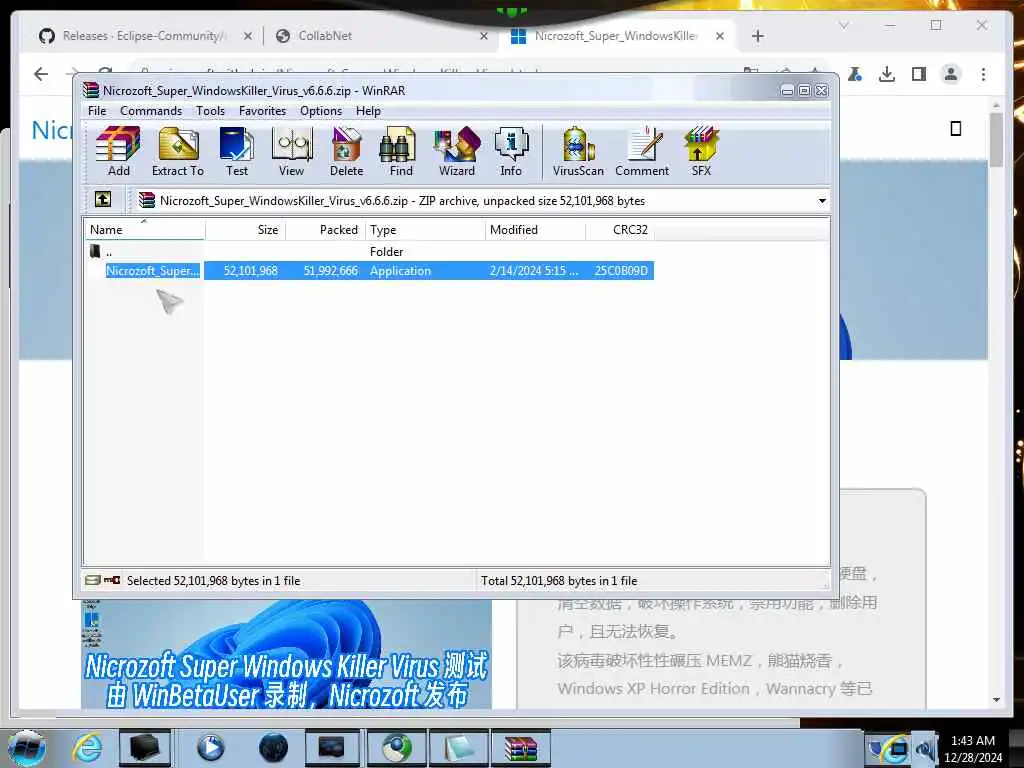The image size is (1024, 768).
Task: Click the 25C0B09D CRC32 value
Action: [x=621, y=270]
